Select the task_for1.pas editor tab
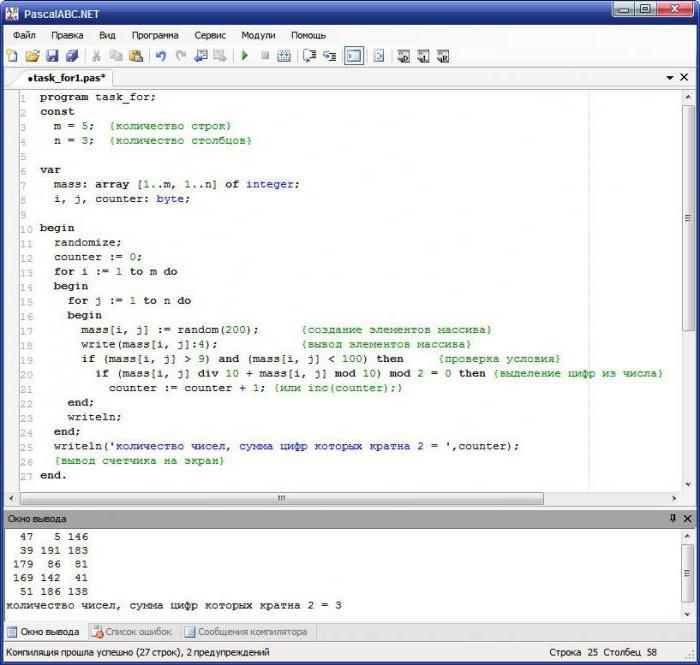This screenshot has width=700, height=665. tap(66, 78)
